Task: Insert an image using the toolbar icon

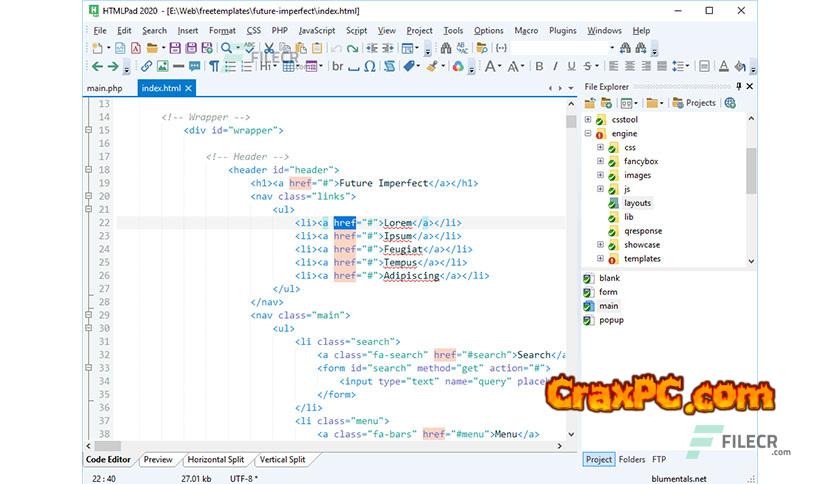Action: (x=163, y=66)
